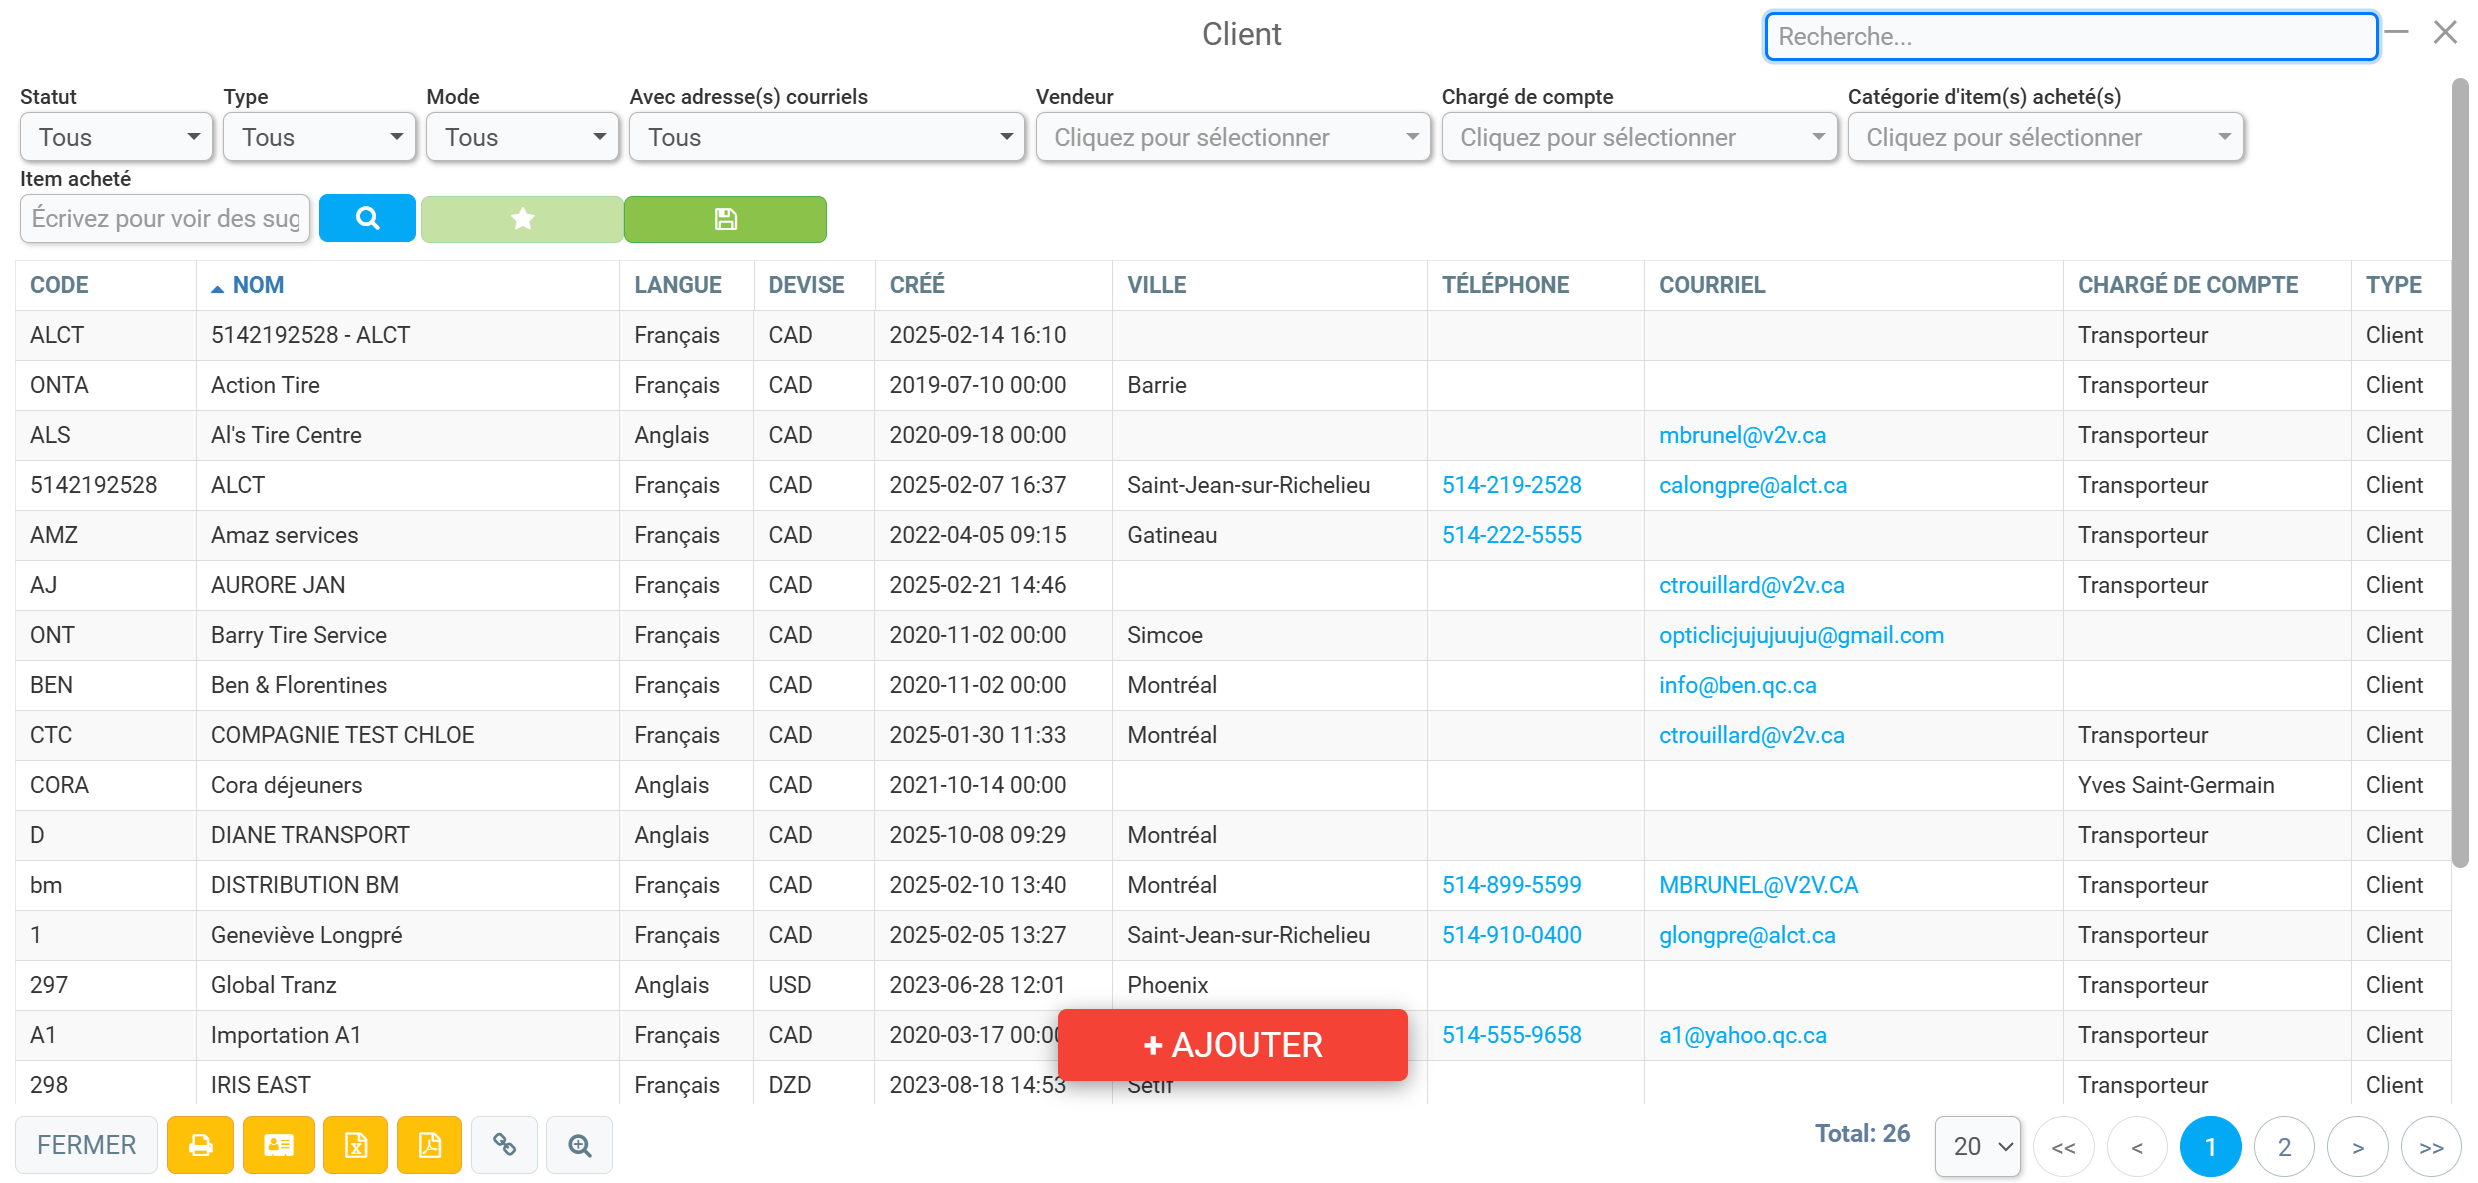This screenshot has width=2478, height=1183.
Task: Select the AURORE JAN row
Action: point(1233,585)
